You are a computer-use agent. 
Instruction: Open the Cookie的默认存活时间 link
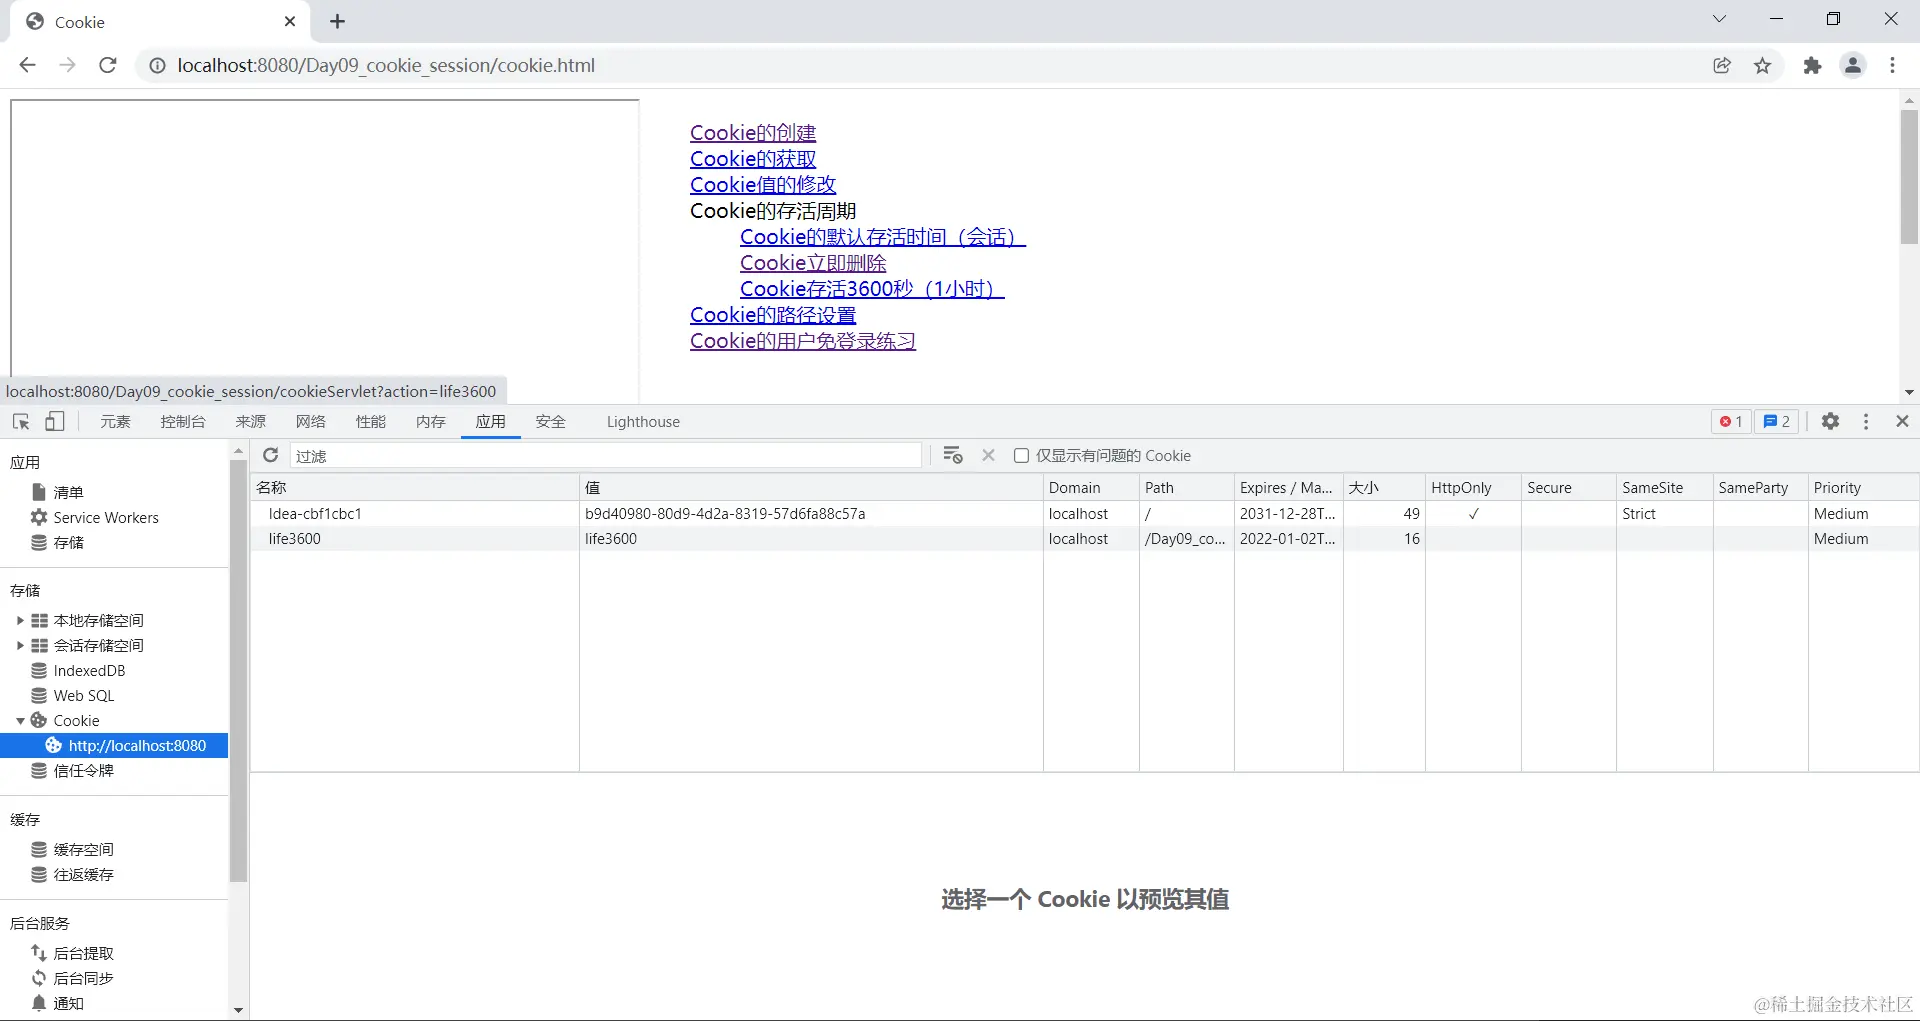(883, 237)
